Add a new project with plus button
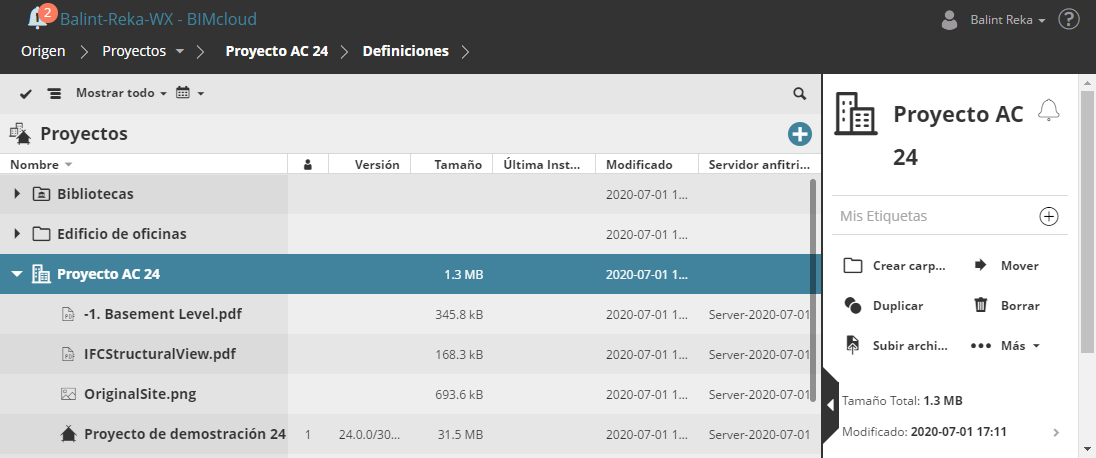Screen dimensions: 1096x458 [x=799, y=134]
